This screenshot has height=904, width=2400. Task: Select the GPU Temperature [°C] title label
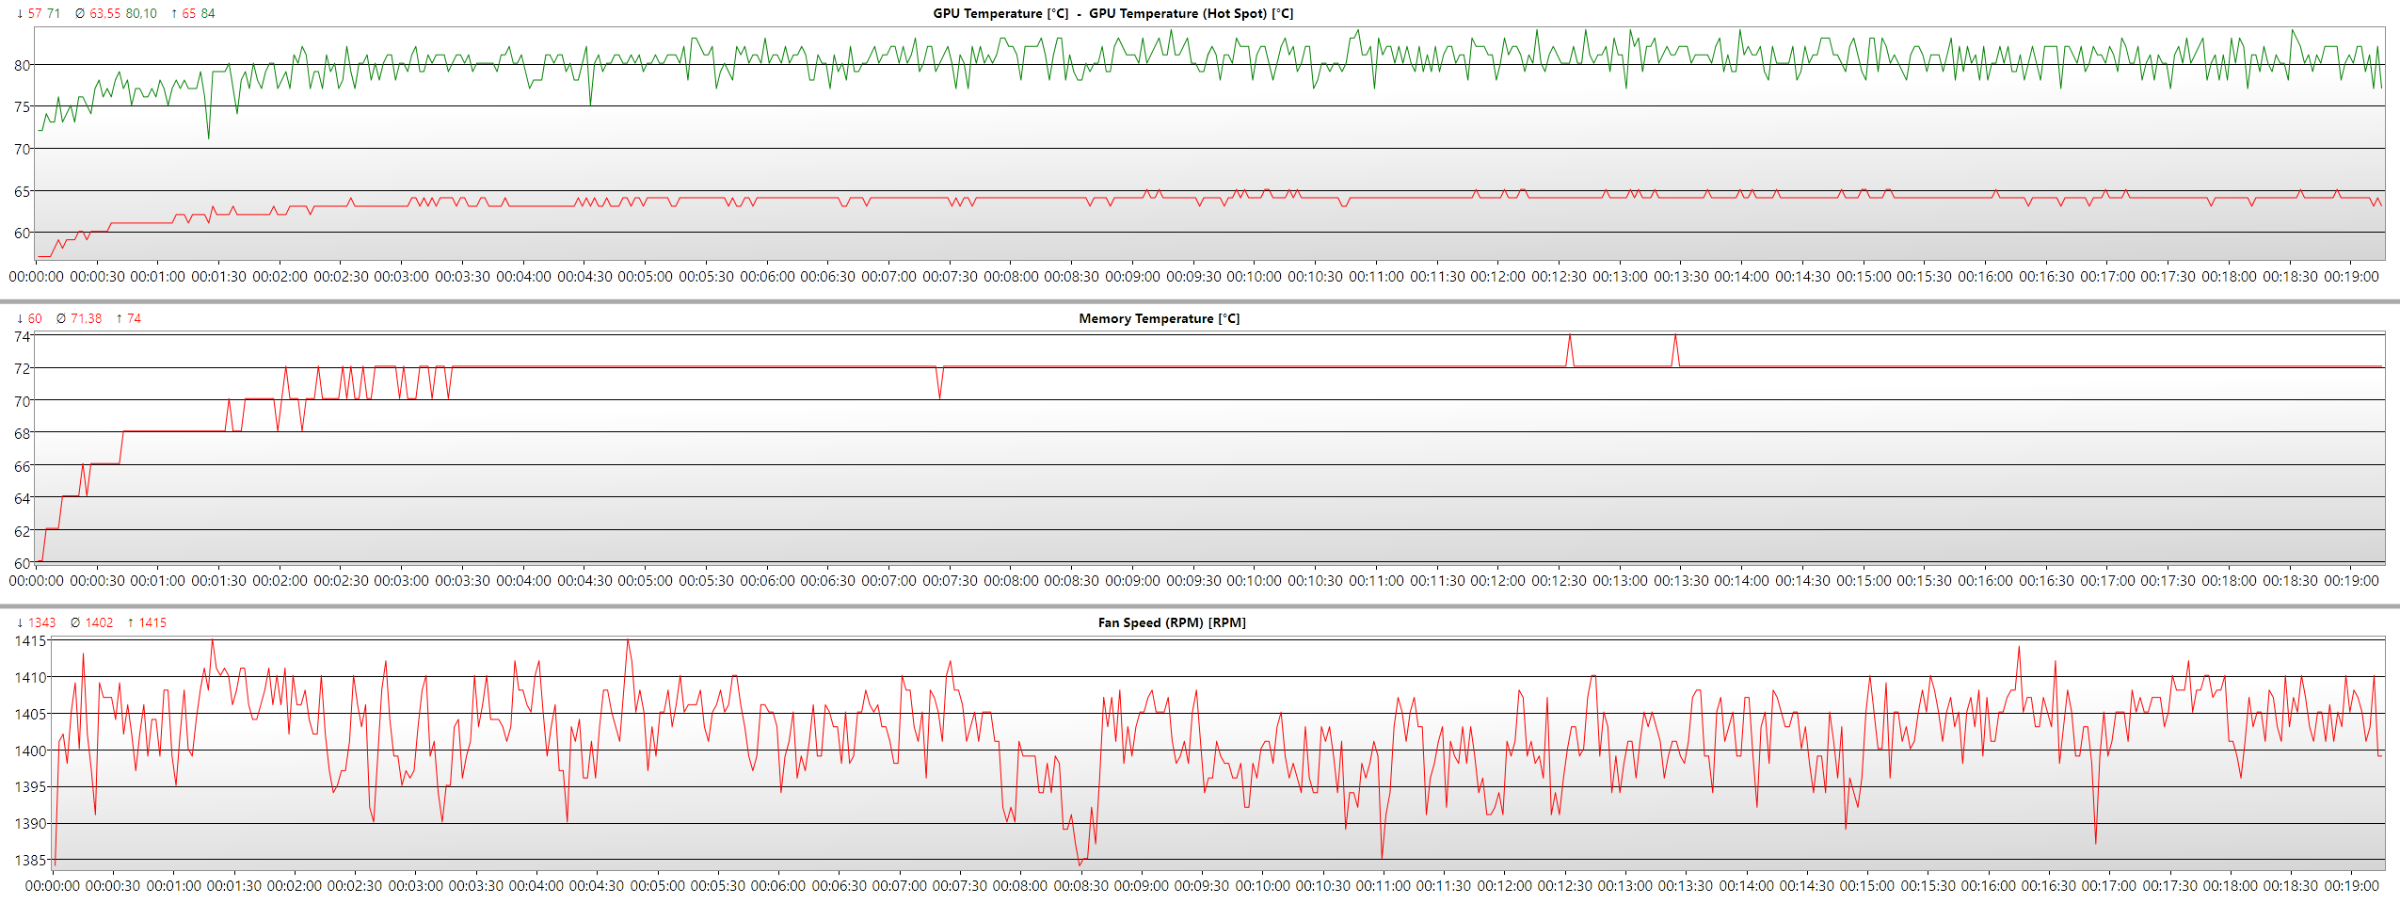(1000, 14)
